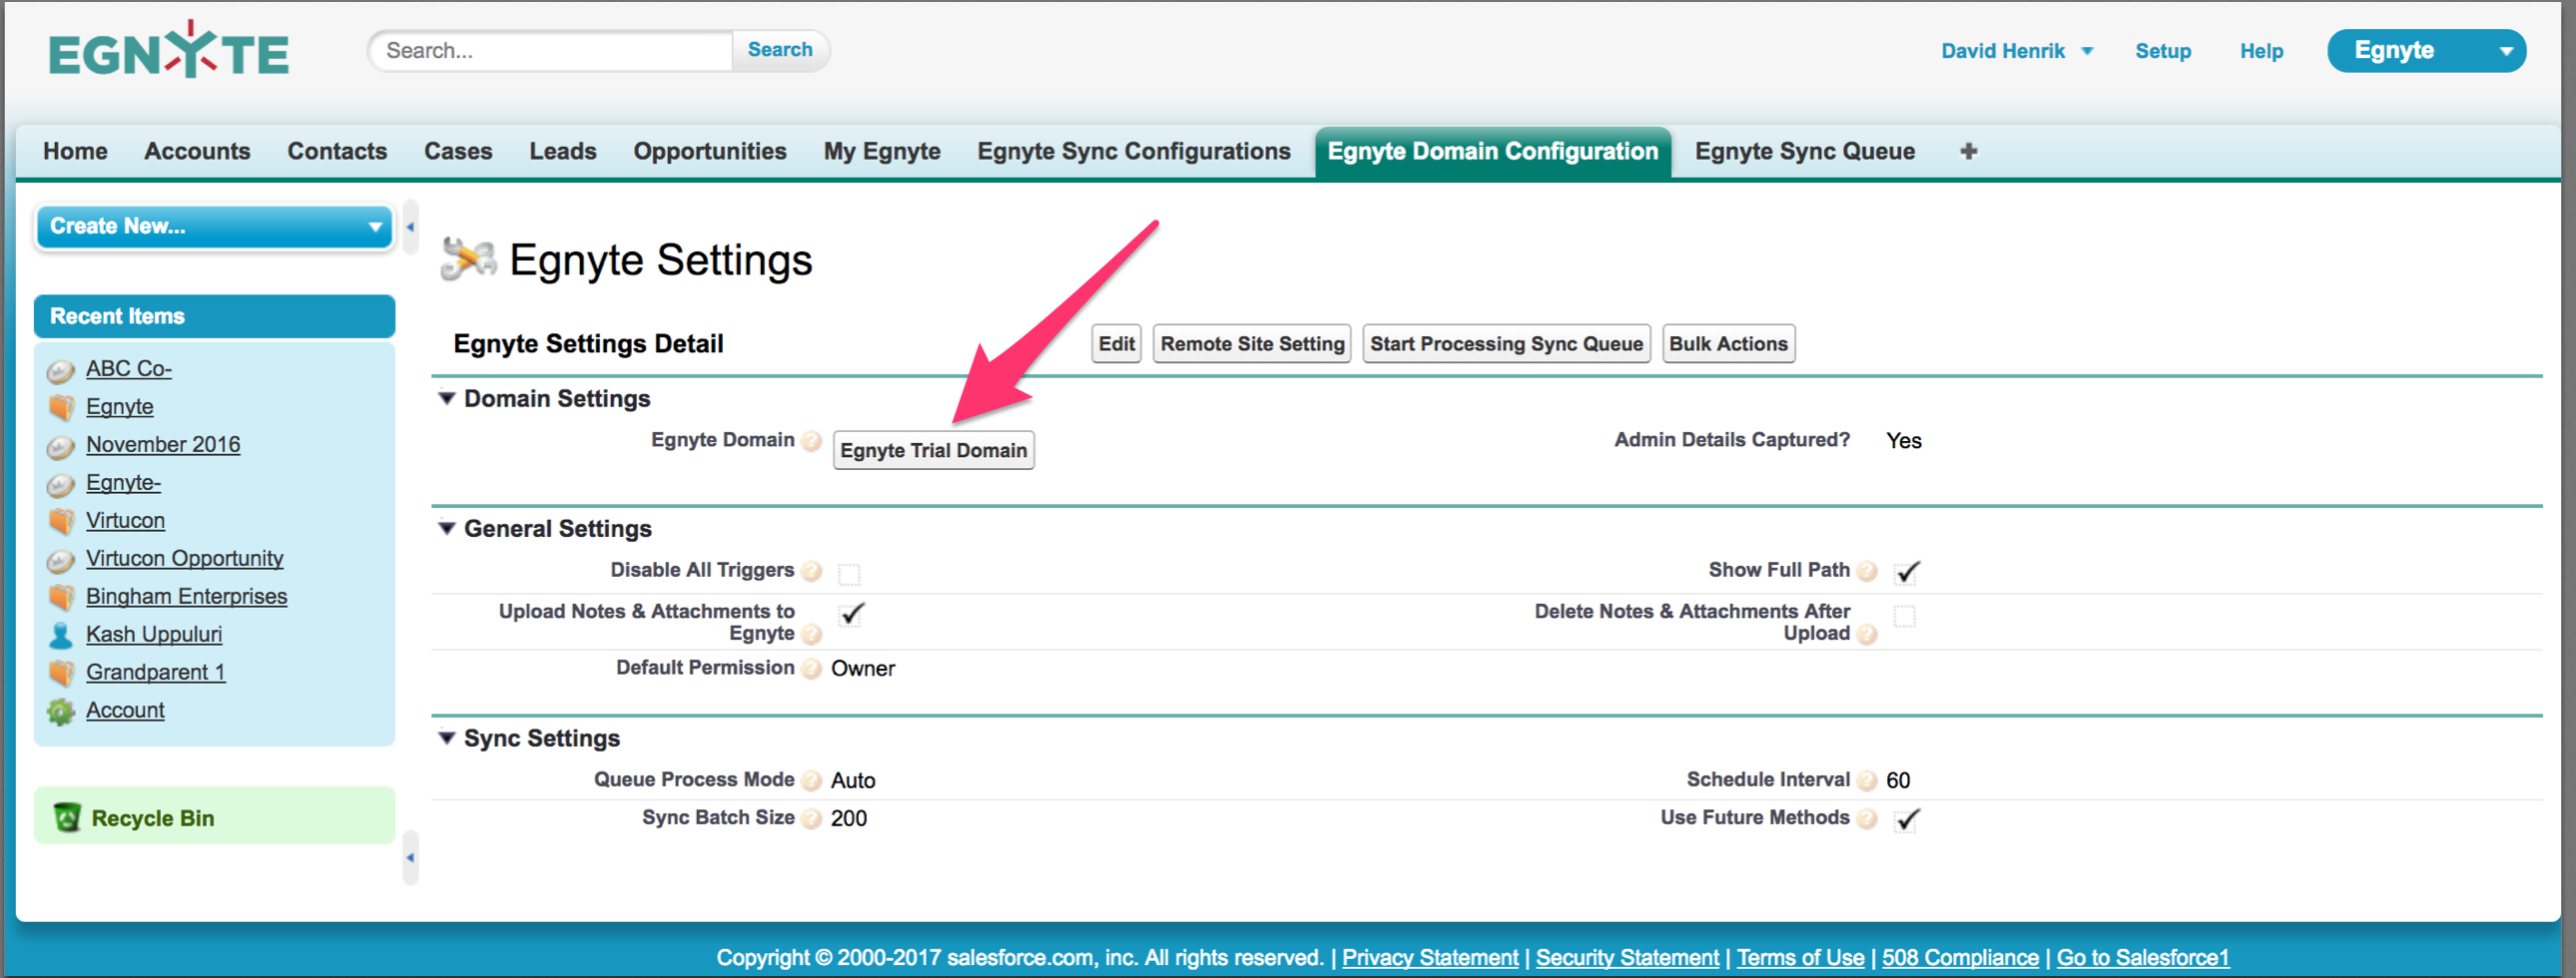Open the Home tab
The height and width of the screenshot is (978, 2576).
pos(75,151)
